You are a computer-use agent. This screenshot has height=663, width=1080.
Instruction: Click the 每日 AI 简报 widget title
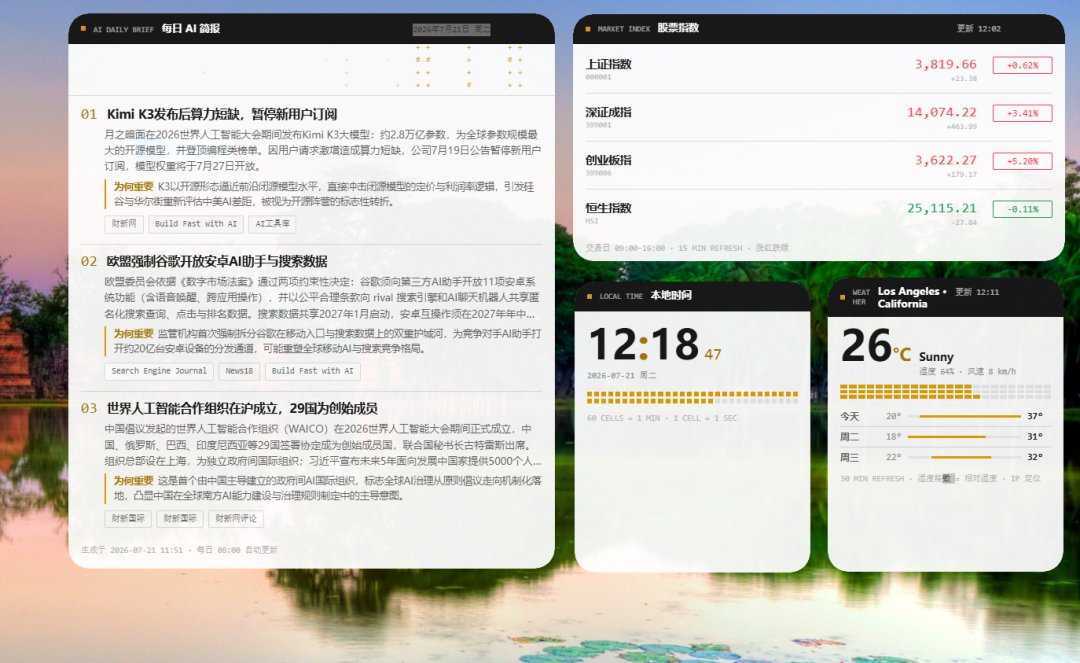[x=191, y=28]
